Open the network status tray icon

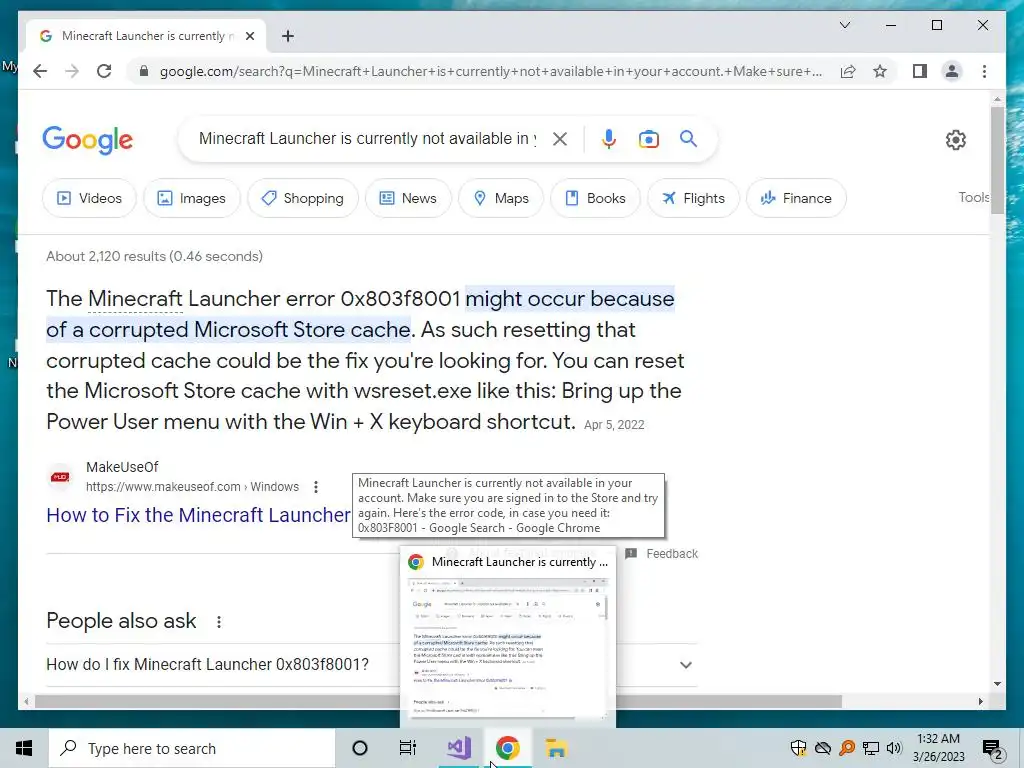871,748
